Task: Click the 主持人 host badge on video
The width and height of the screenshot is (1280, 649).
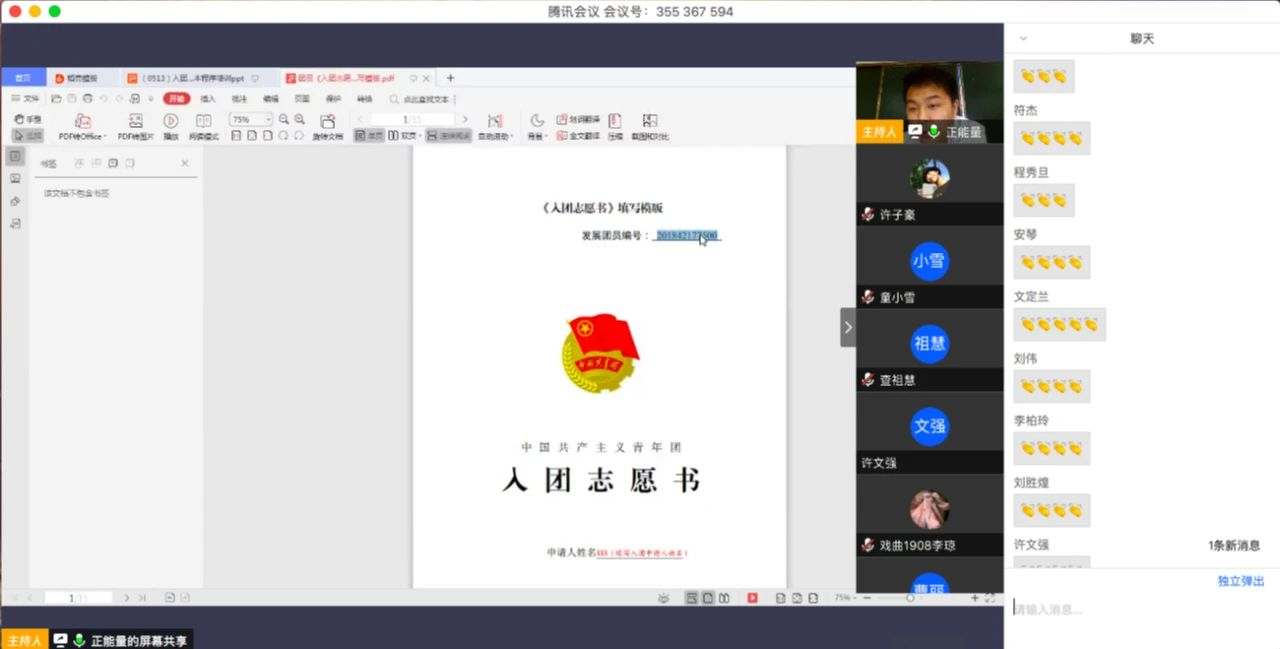Action: (x=879, y=132)
